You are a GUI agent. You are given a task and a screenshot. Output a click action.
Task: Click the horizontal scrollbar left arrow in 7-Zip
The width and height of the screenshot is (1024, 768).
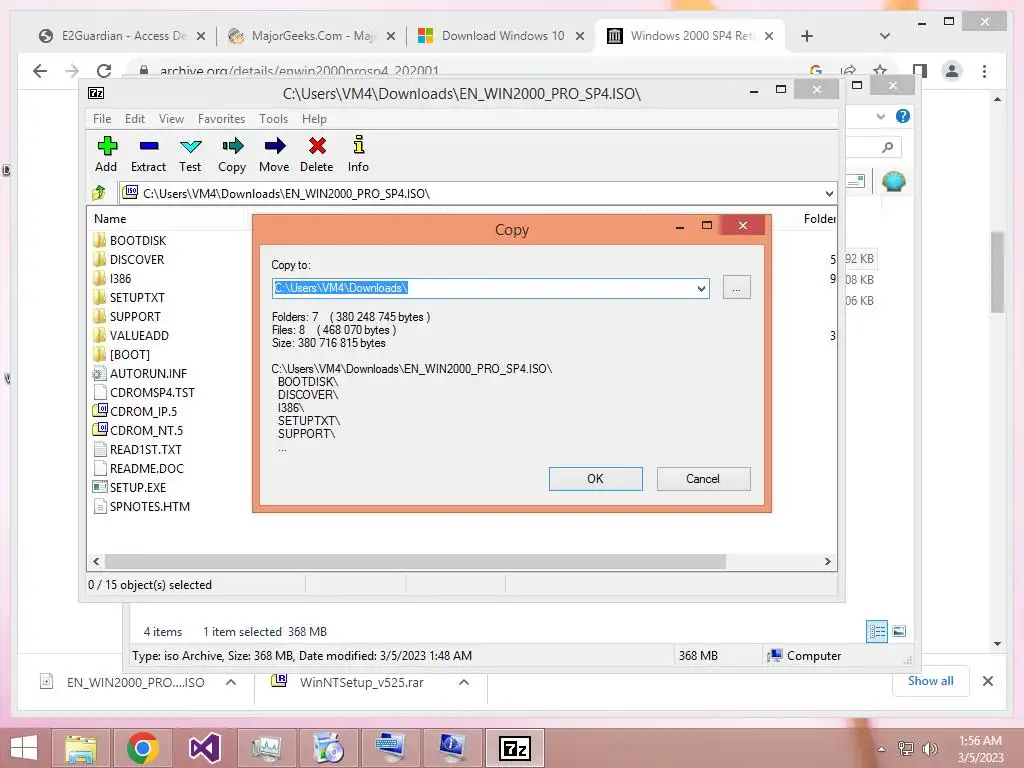(x=97, y=561)
